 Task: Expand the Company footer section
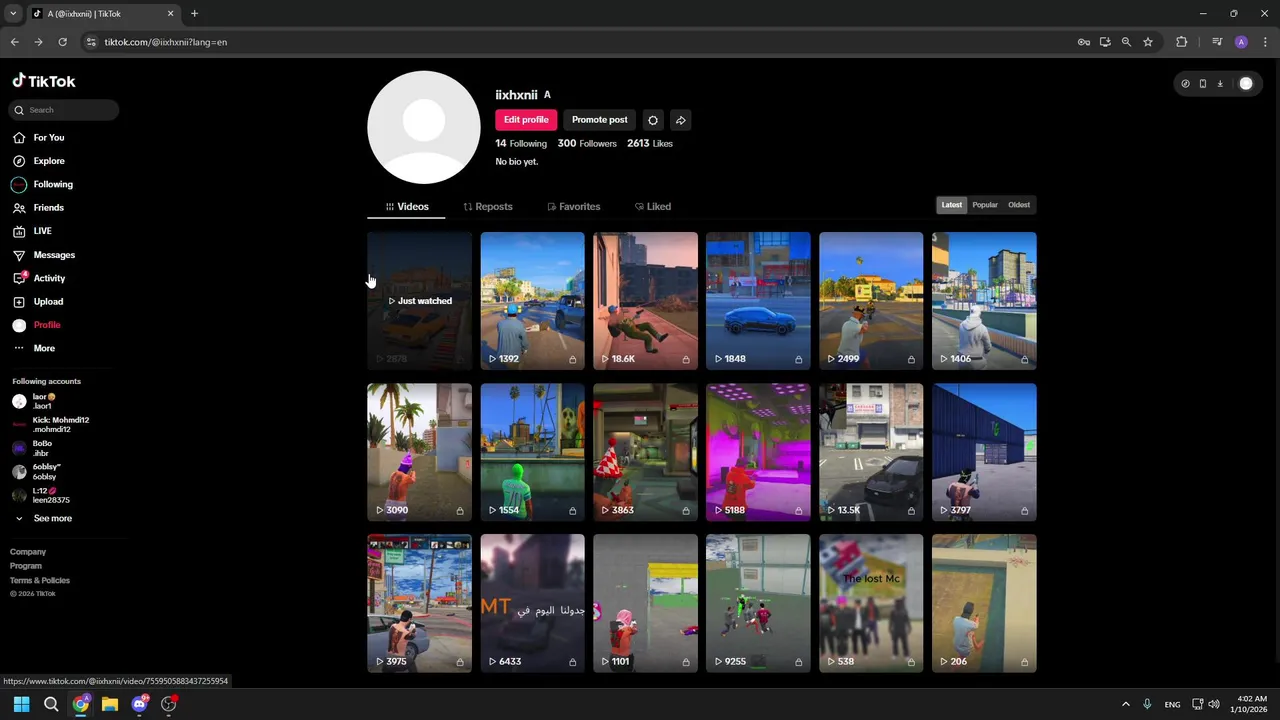[28, 552]
